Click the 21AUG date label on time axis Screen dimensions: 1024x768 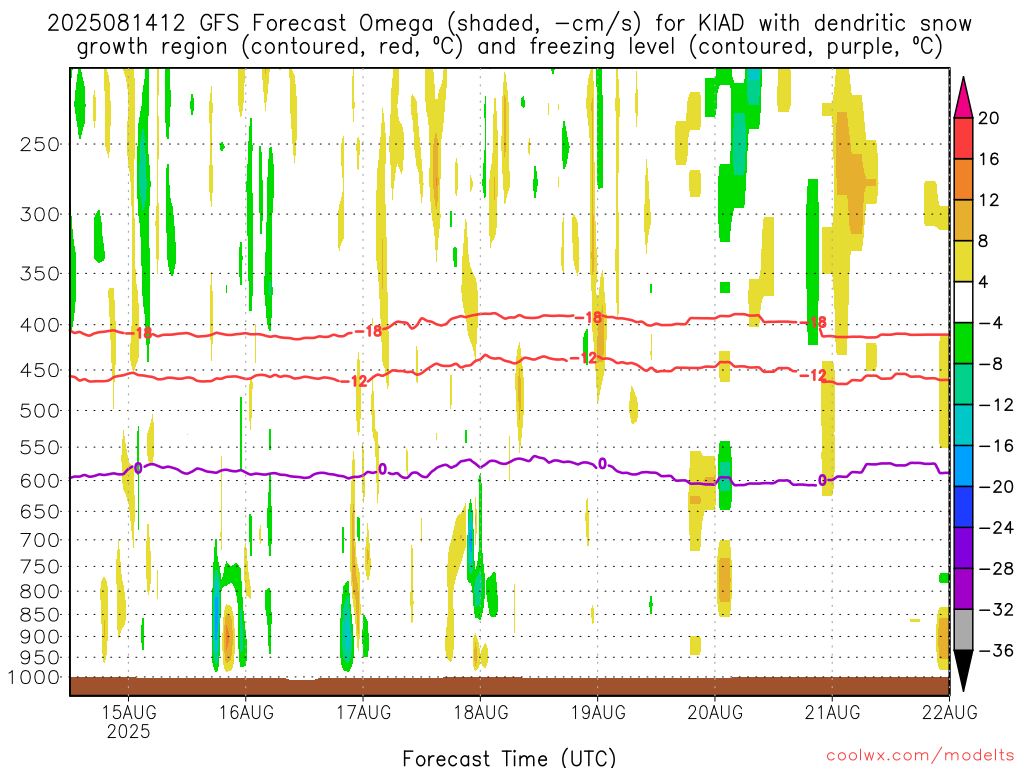point(832,712)
